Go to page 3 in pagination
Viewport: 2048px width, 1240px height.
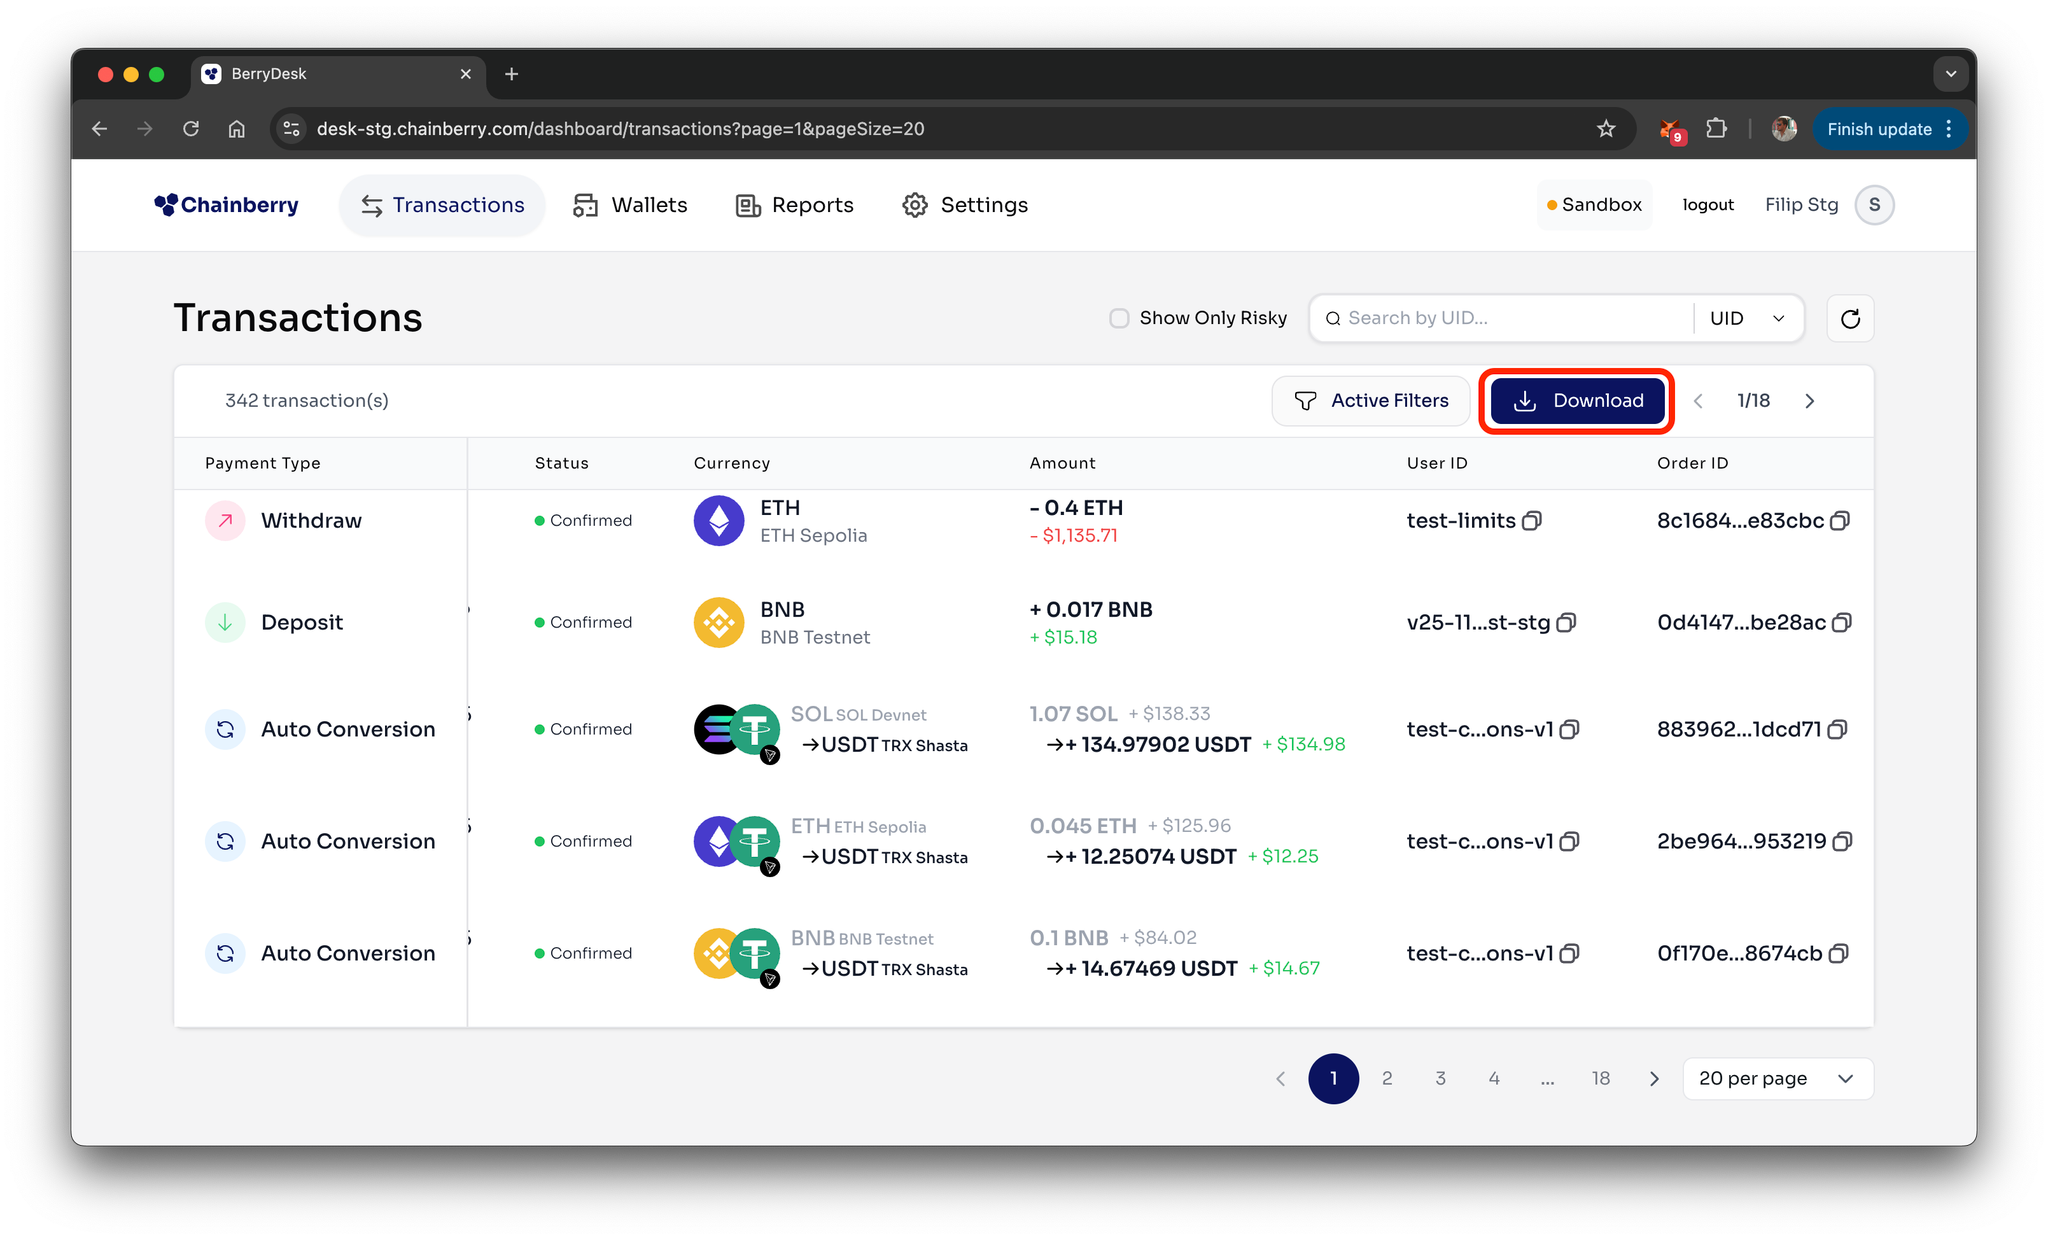(x=1440, y=1079)
